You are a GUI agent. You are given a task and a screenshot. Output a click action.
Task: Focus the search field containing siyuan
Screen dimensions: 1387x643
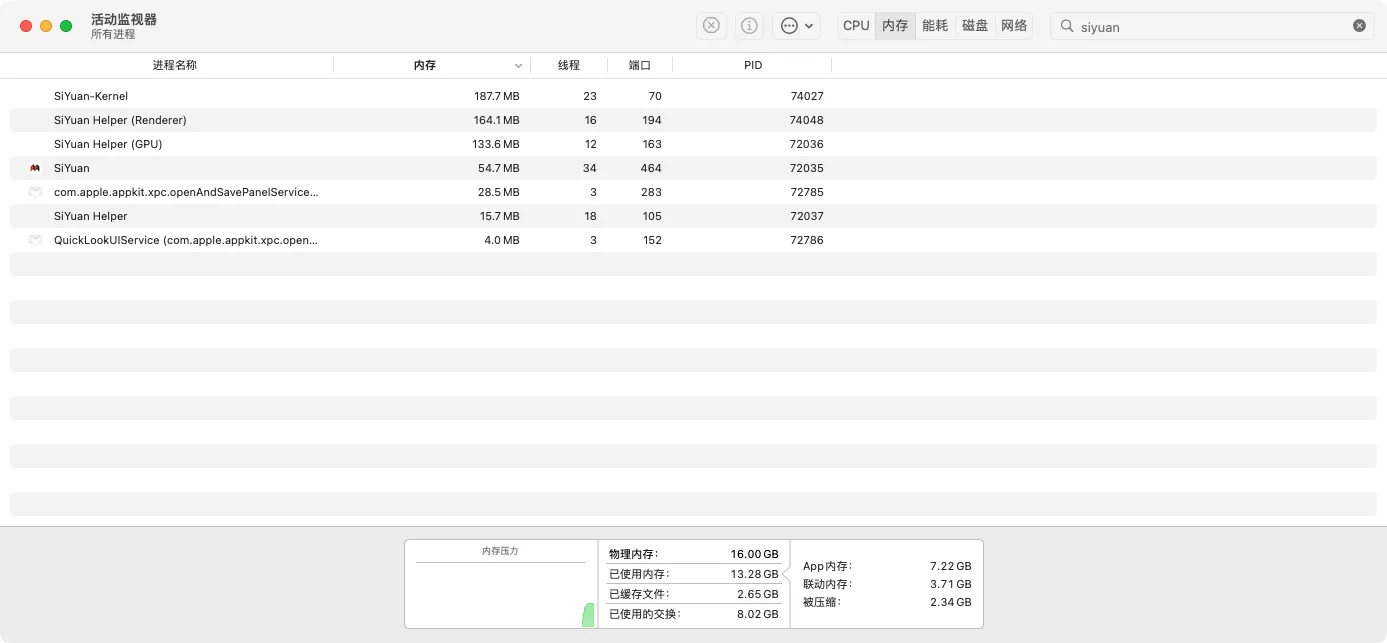(1210, 27)
